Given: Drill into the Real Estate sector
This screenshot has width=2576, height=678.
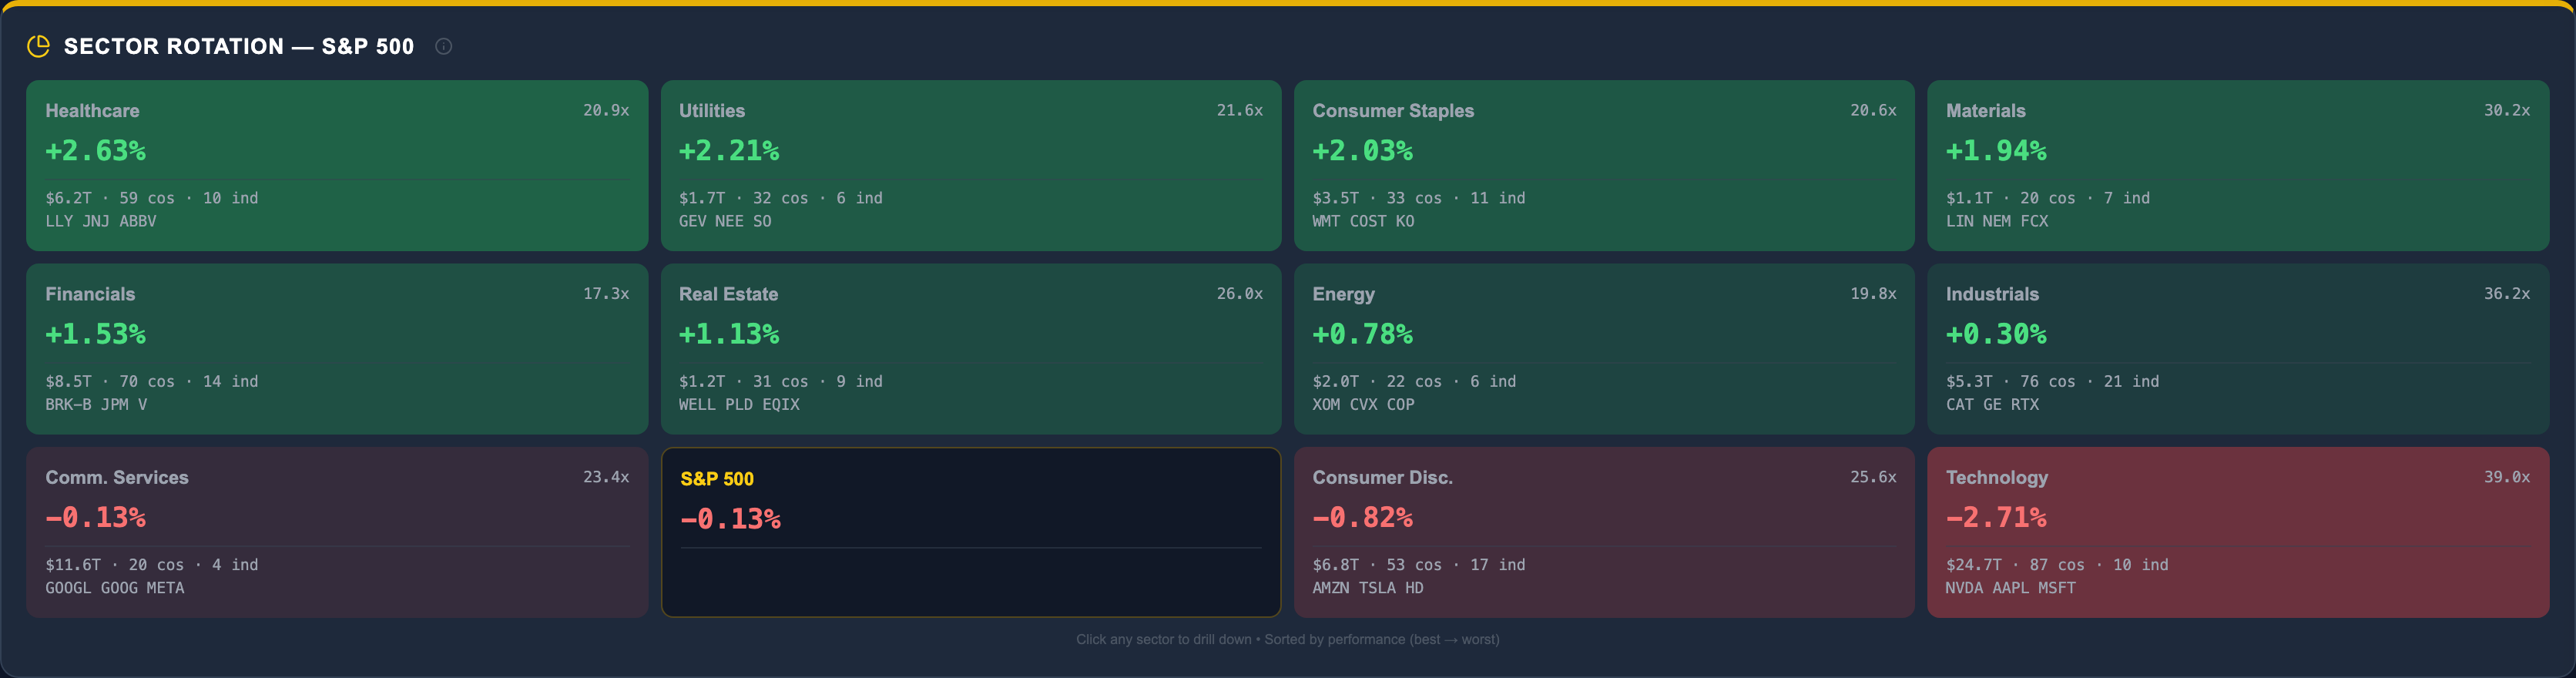Looking at the screenshot, I should point(971,348).
